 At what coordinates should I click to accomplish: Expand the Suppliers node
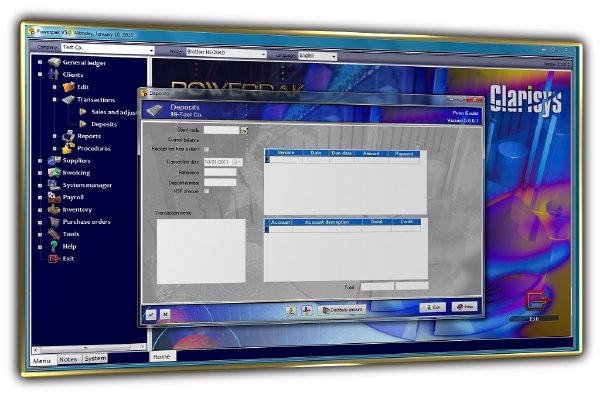[40, 161]
